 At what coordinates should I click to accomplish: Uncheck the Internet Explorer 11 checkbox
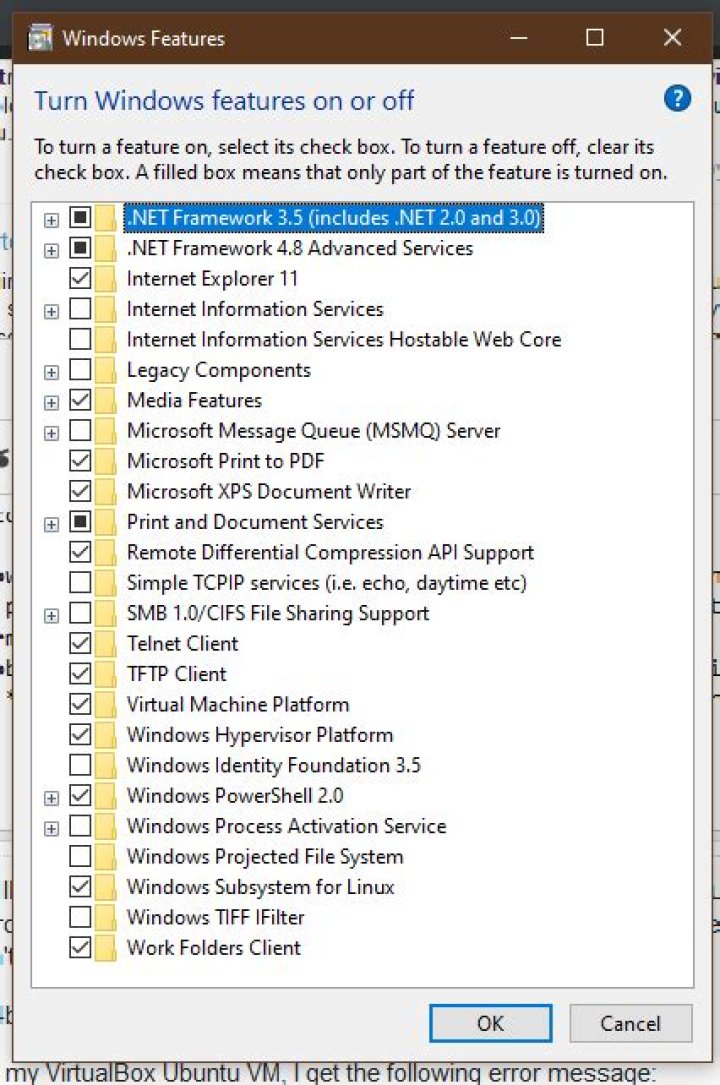80,278
